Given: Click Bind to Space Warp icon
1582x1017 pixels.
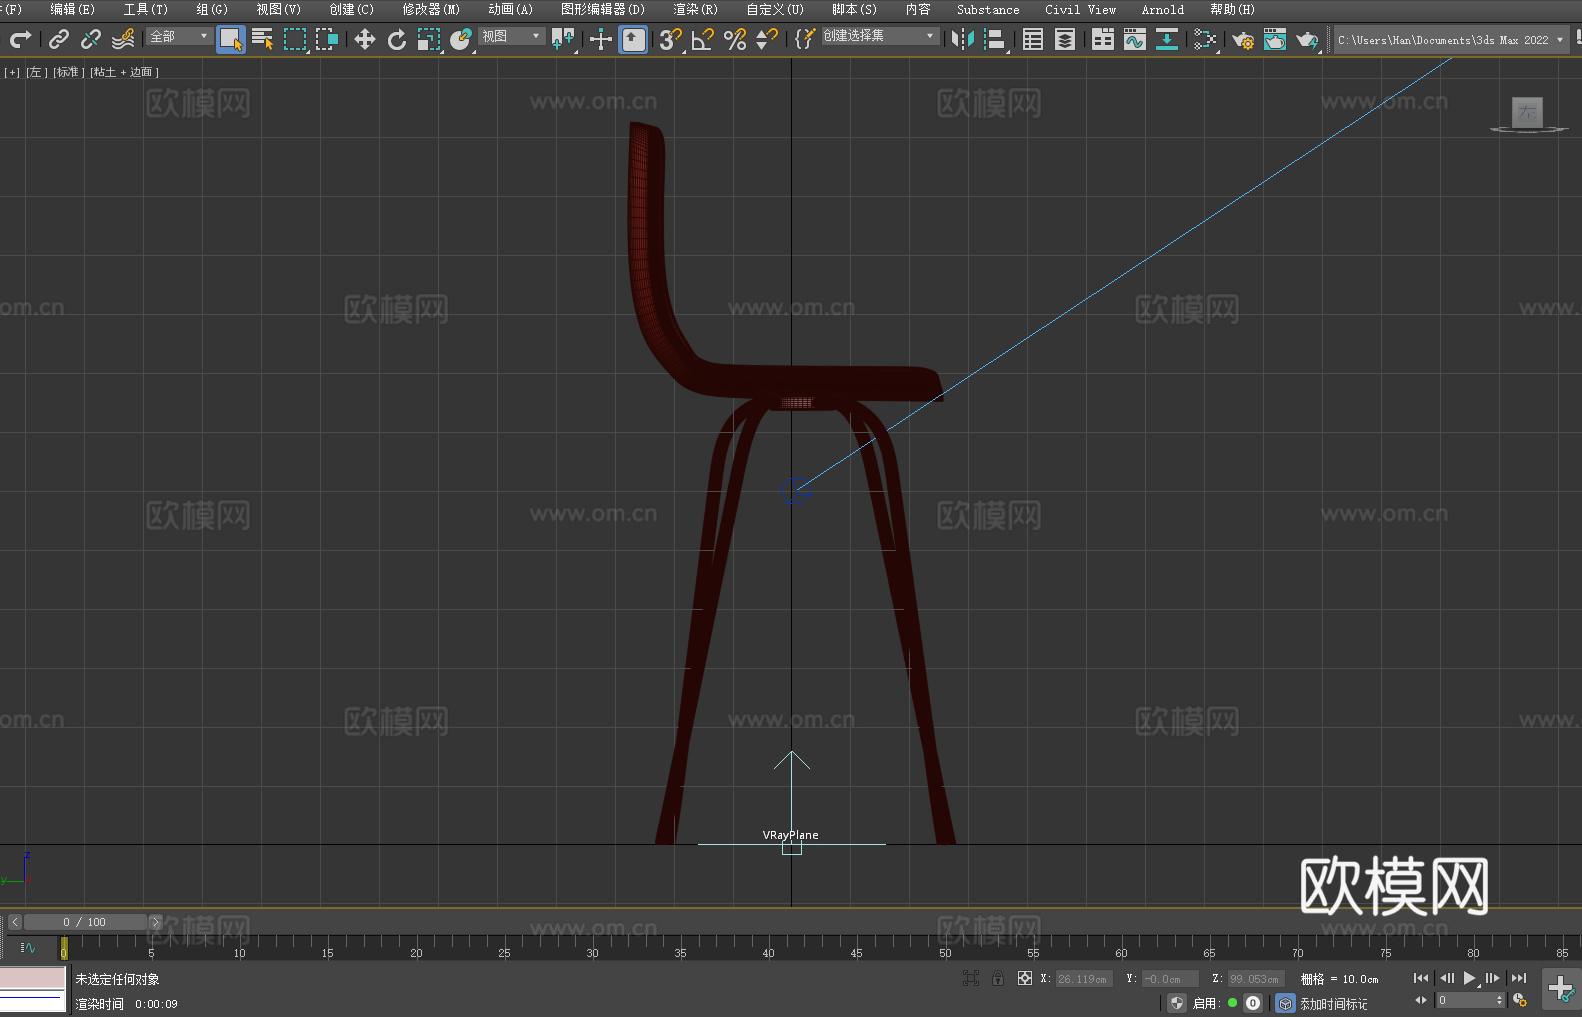Looking at the screenshot, I should tap(123, 39).
